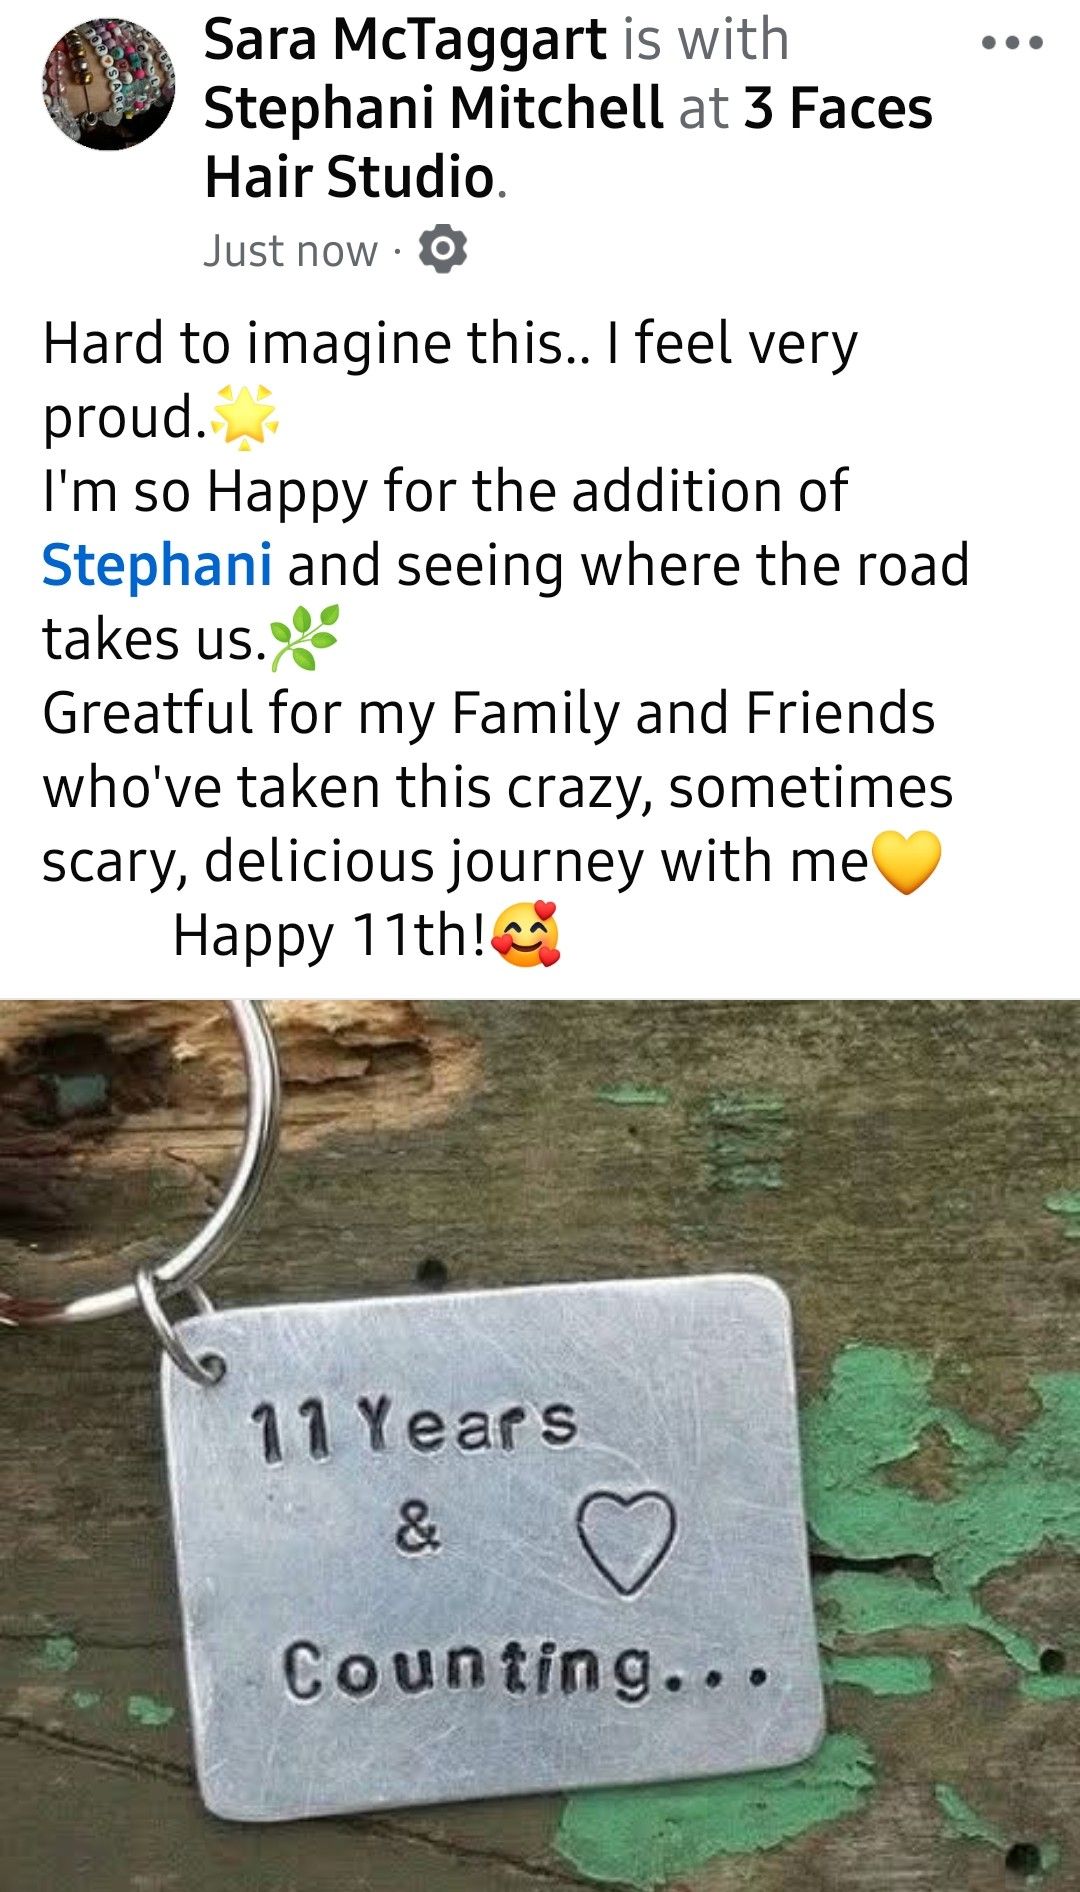1080x1892 pixels.
Task: Click the "Just now" post timestamp
Action: [291, 250]
